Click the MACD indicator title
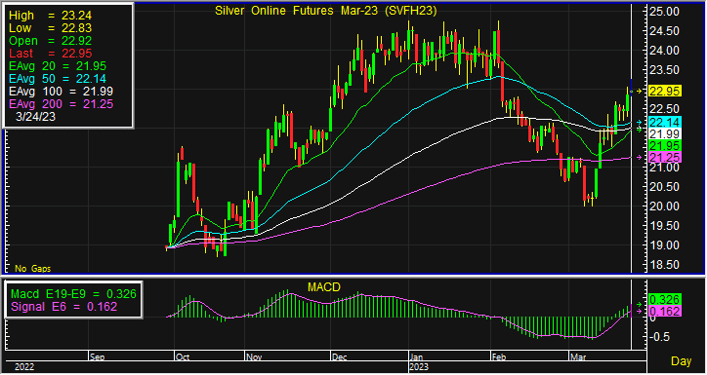This screenshot has width=707, height=375. tap(324, 287)
